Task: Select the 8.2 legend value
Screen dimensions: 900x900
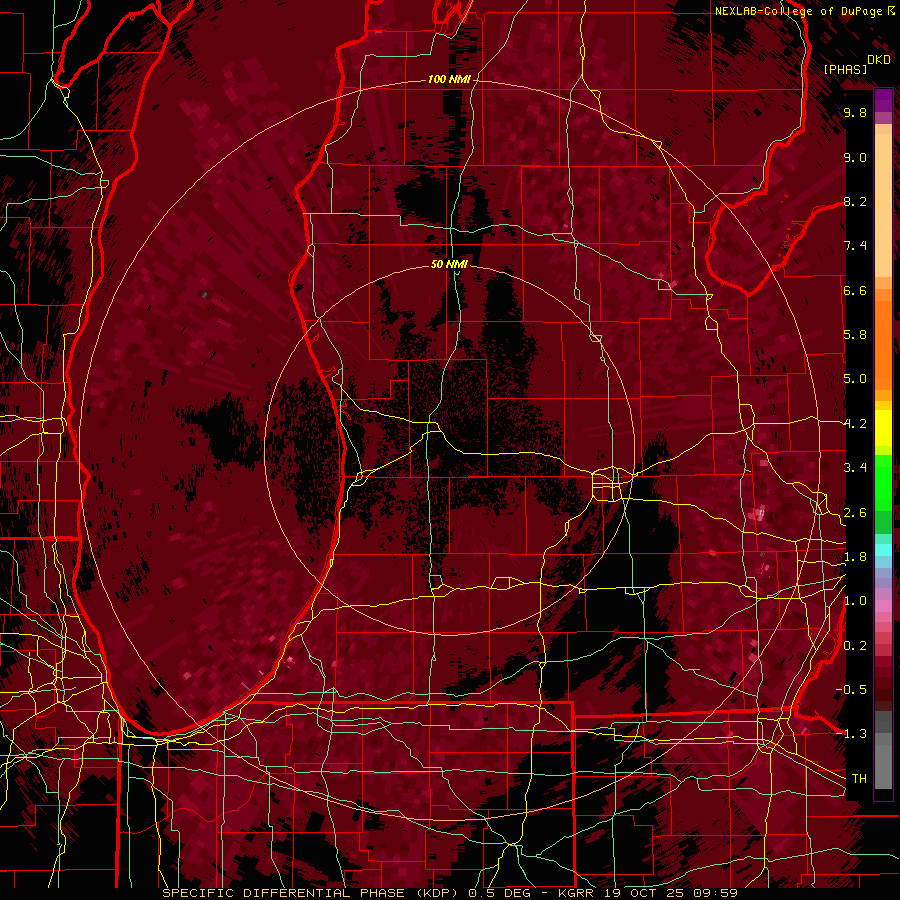Action: pyautogui.click(x=855, y=201)
